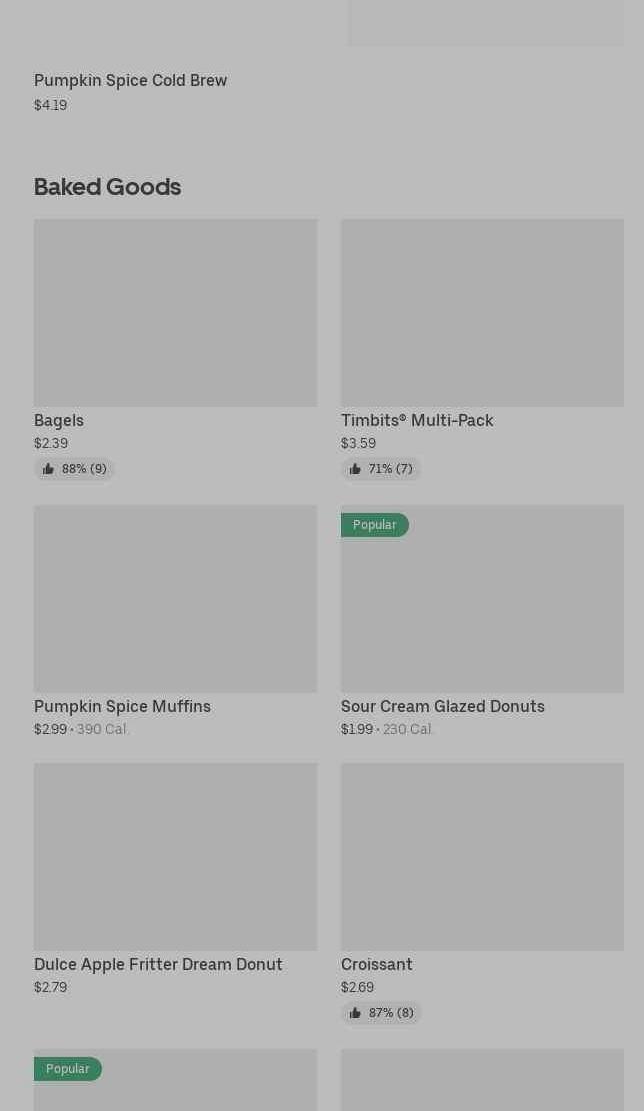Open the Bagels product image
Image resolution: width=644 pixels, height=1111 pixels.
click(175, 313)
